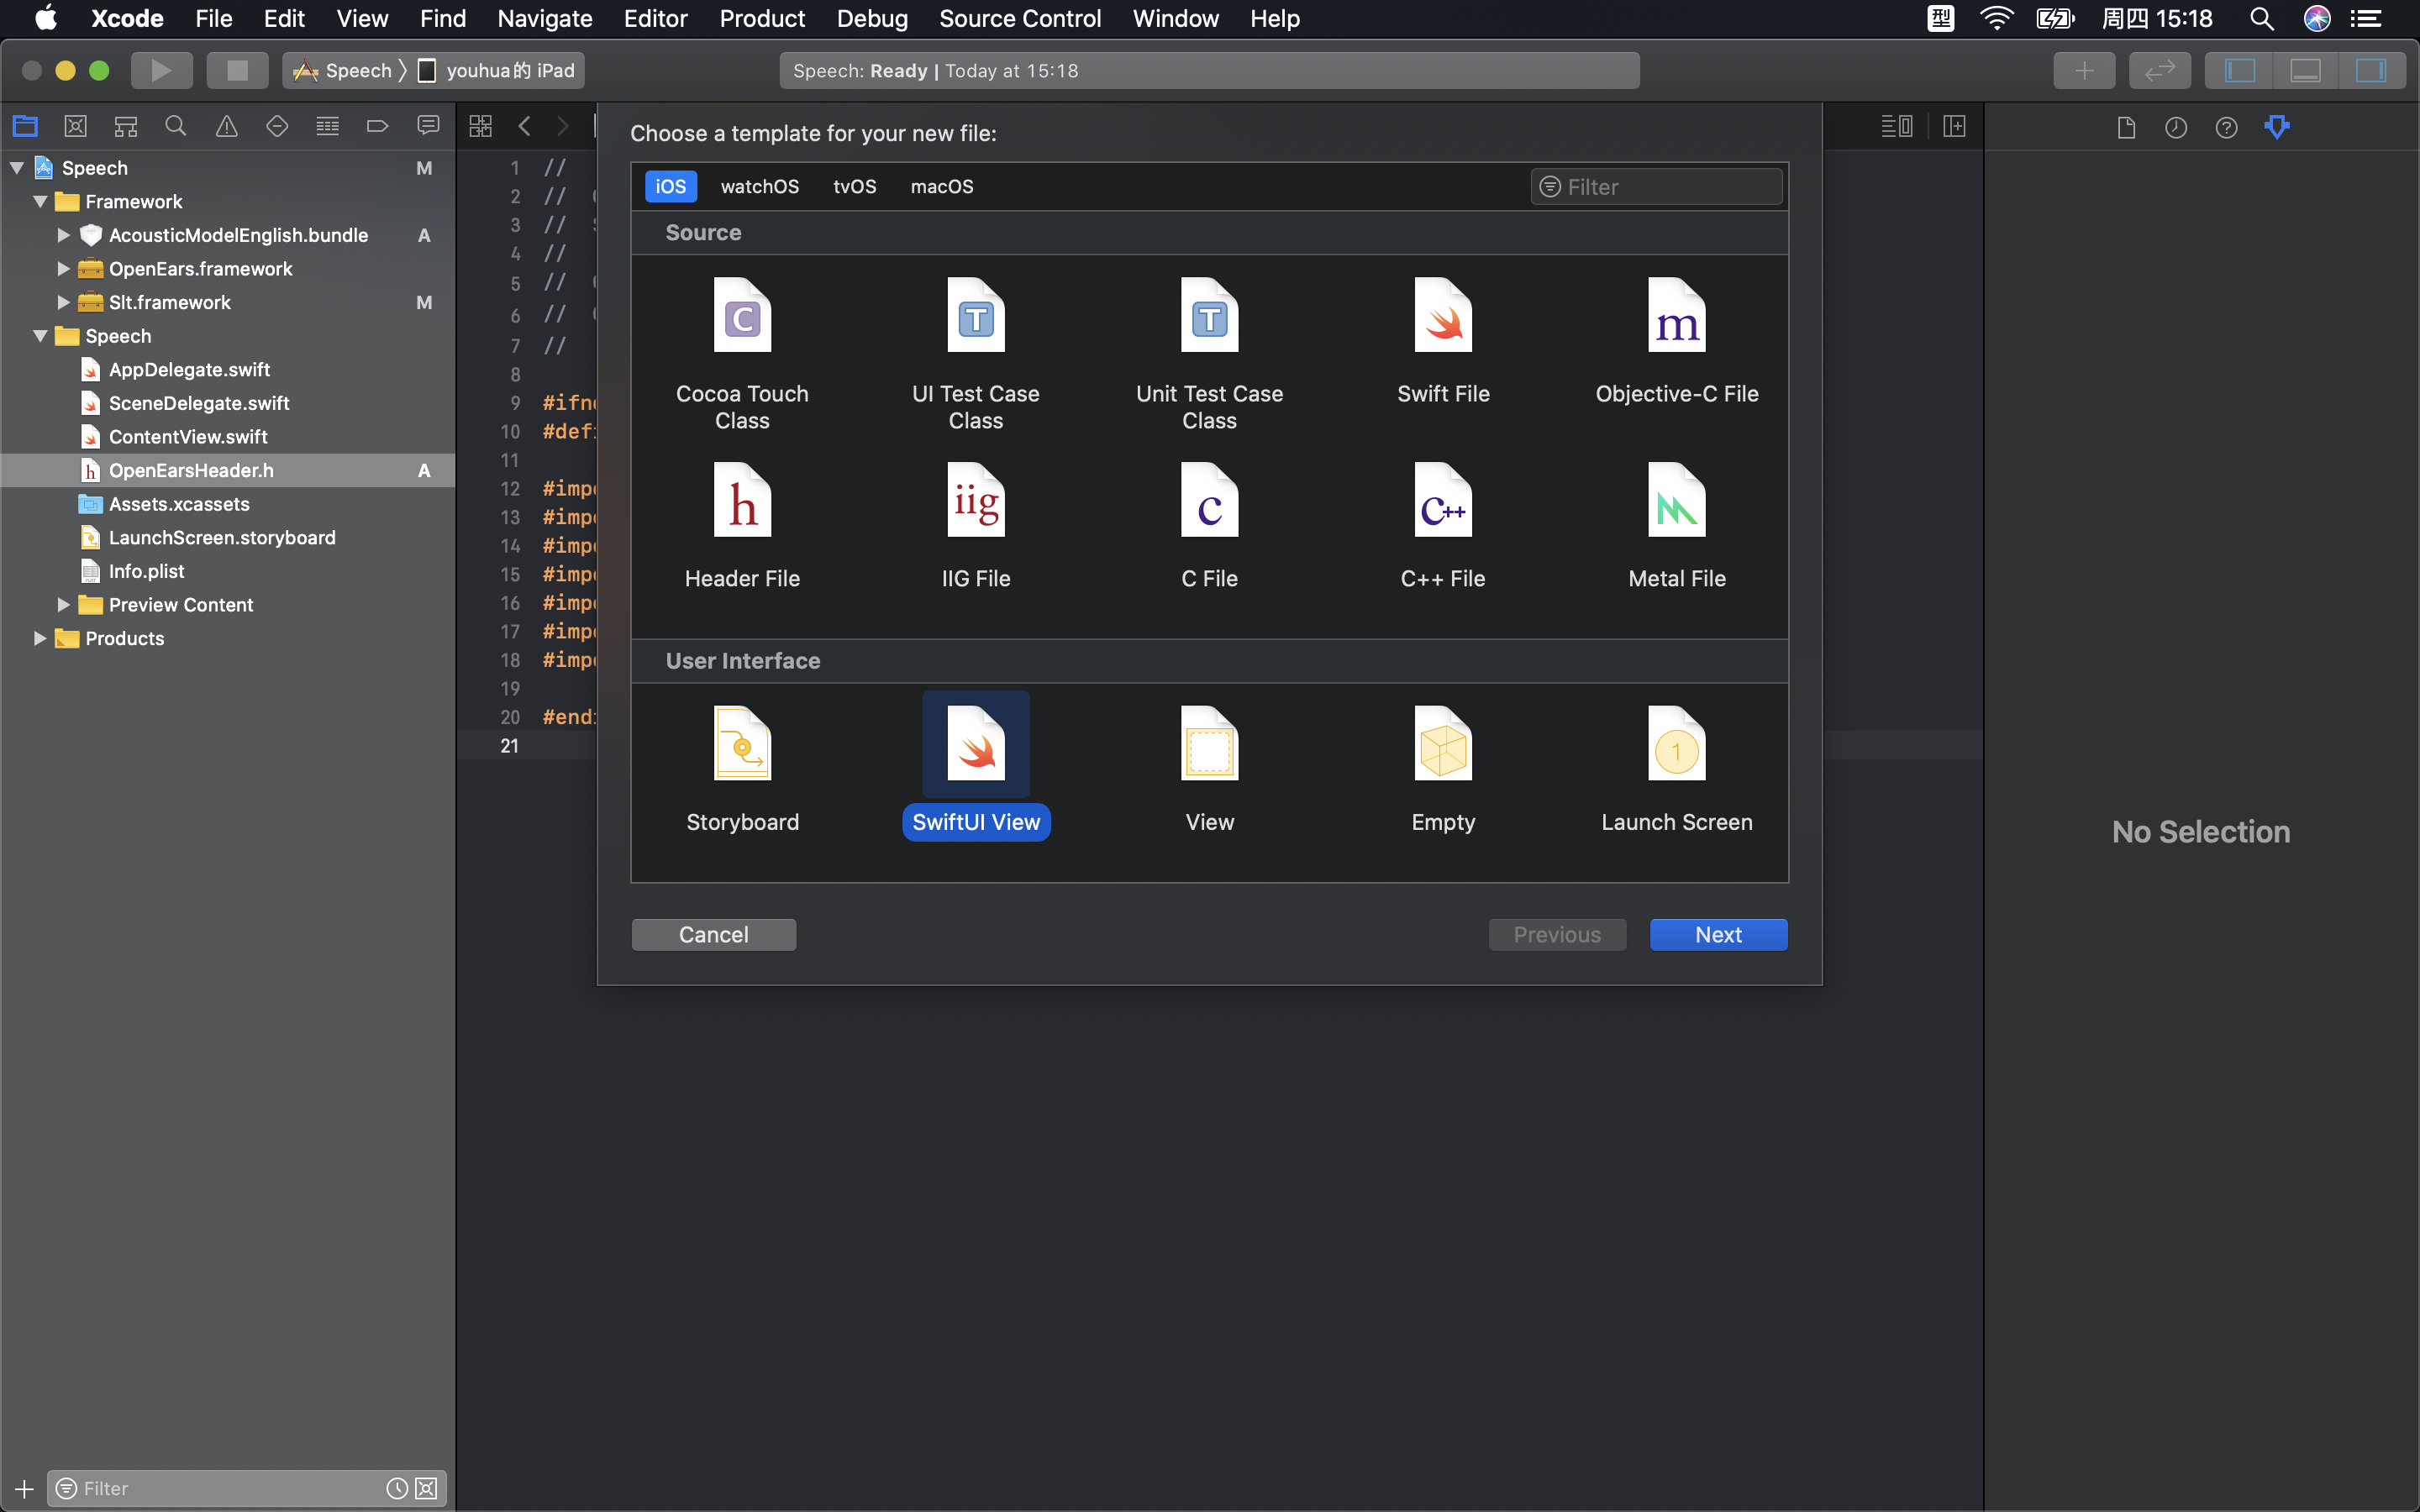
Task: Open the Breakpoint navigator
Action: click(378, 126)
